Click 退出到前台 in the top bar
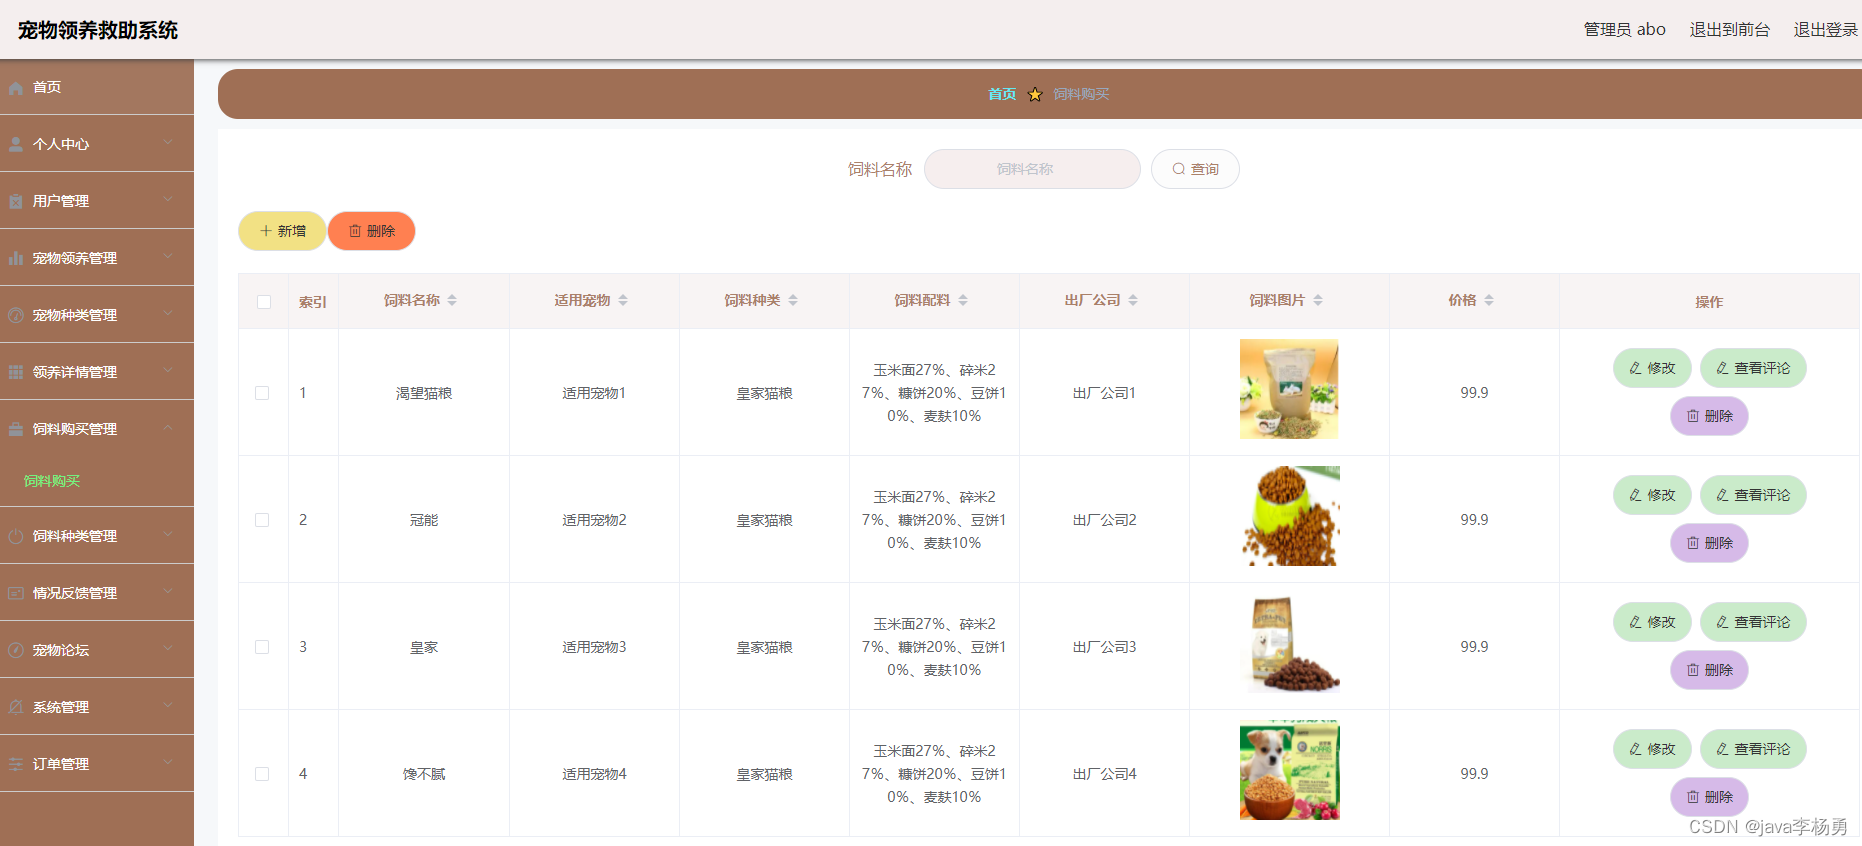1862x846 pixels. click(x=1729, y=30)
